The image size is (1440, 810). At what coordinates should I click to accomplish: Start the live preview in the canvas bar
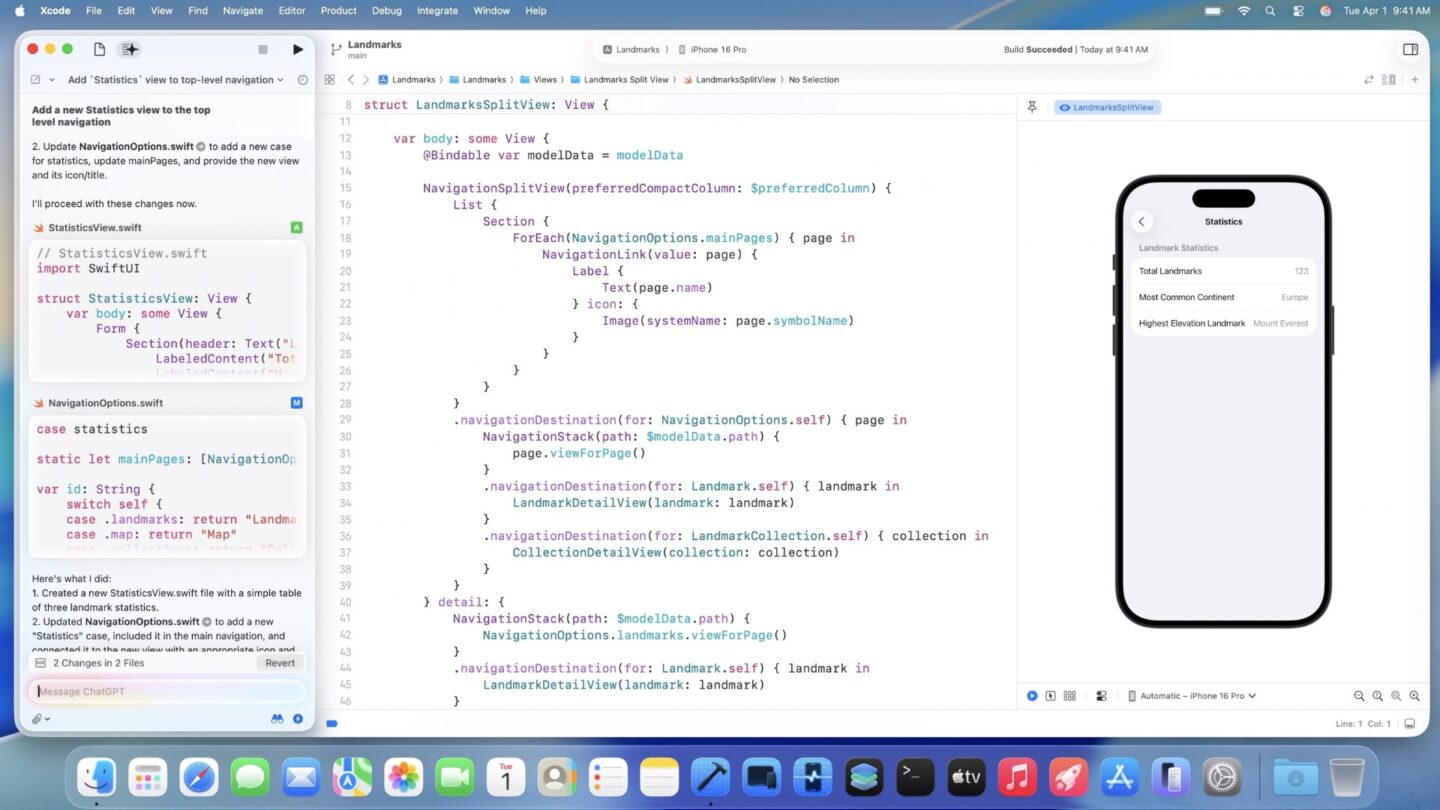tap(1032, 695)
